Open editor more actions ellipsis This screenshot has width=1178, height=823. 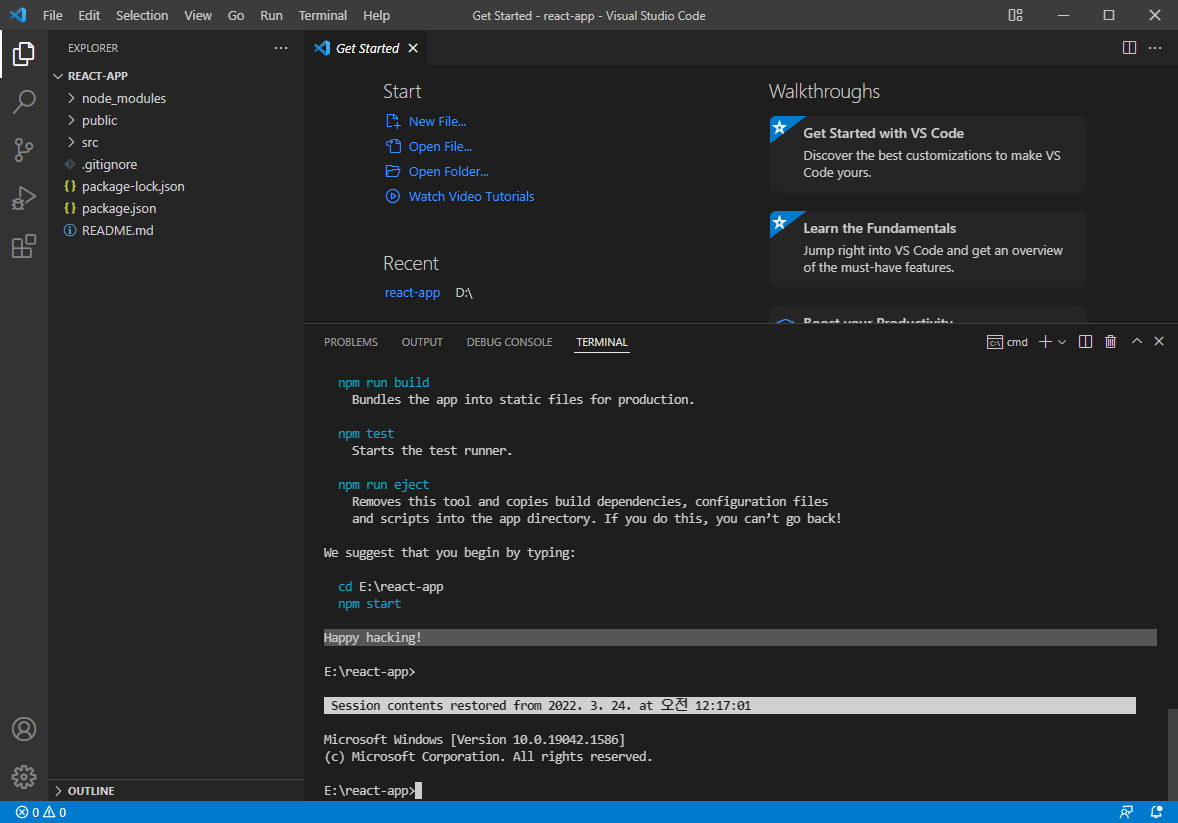pyautogui.click(x=1155, y=48)
